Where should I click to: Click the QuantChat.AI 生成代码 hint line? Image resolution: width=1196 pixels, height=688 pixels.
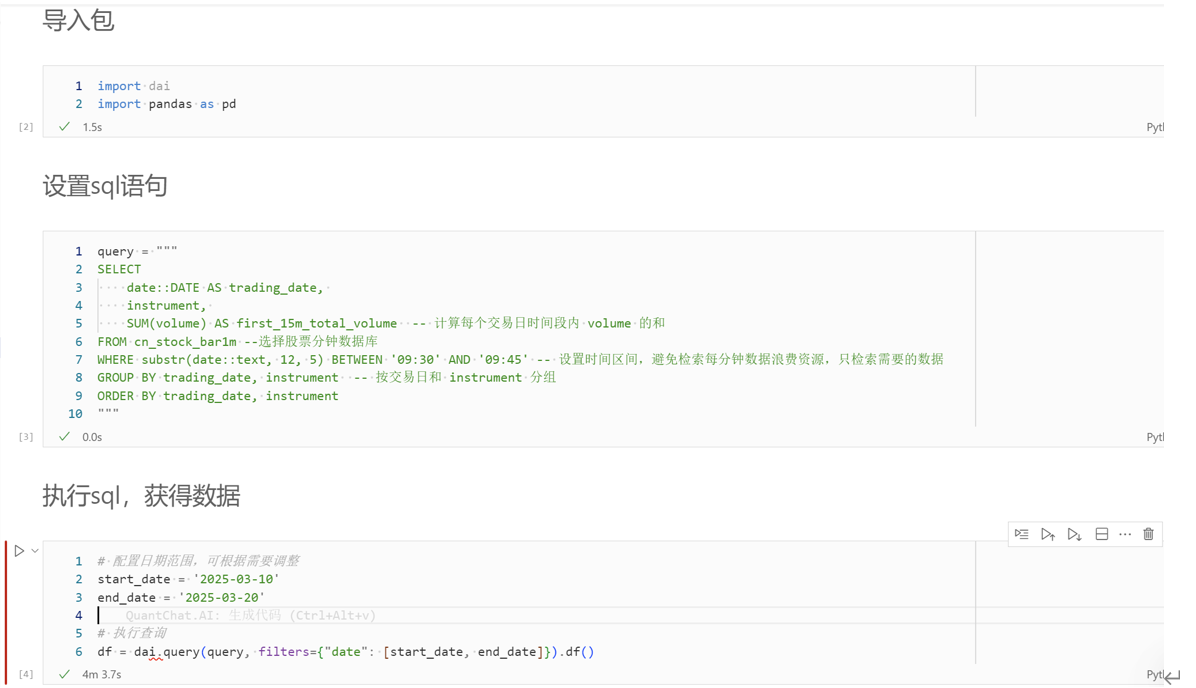coord(250,616)
